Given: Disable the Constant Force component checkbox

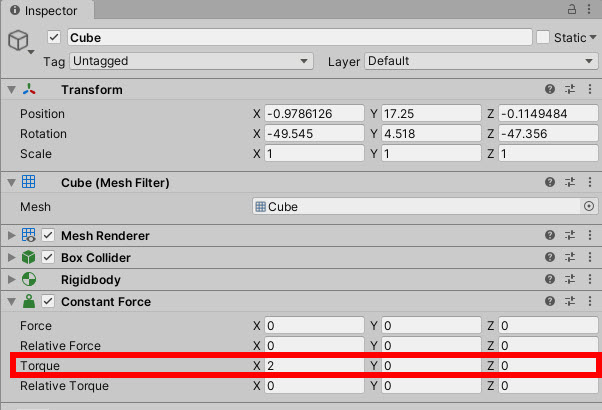Looking at the screenshot, I should click(x=48, y=301).
